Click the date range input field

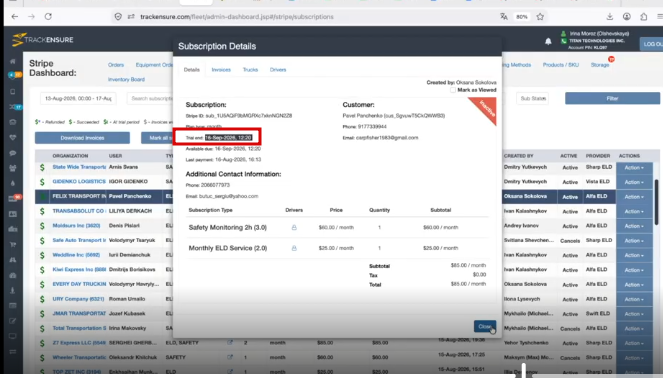pyautogui.click(x=77, y=99)
